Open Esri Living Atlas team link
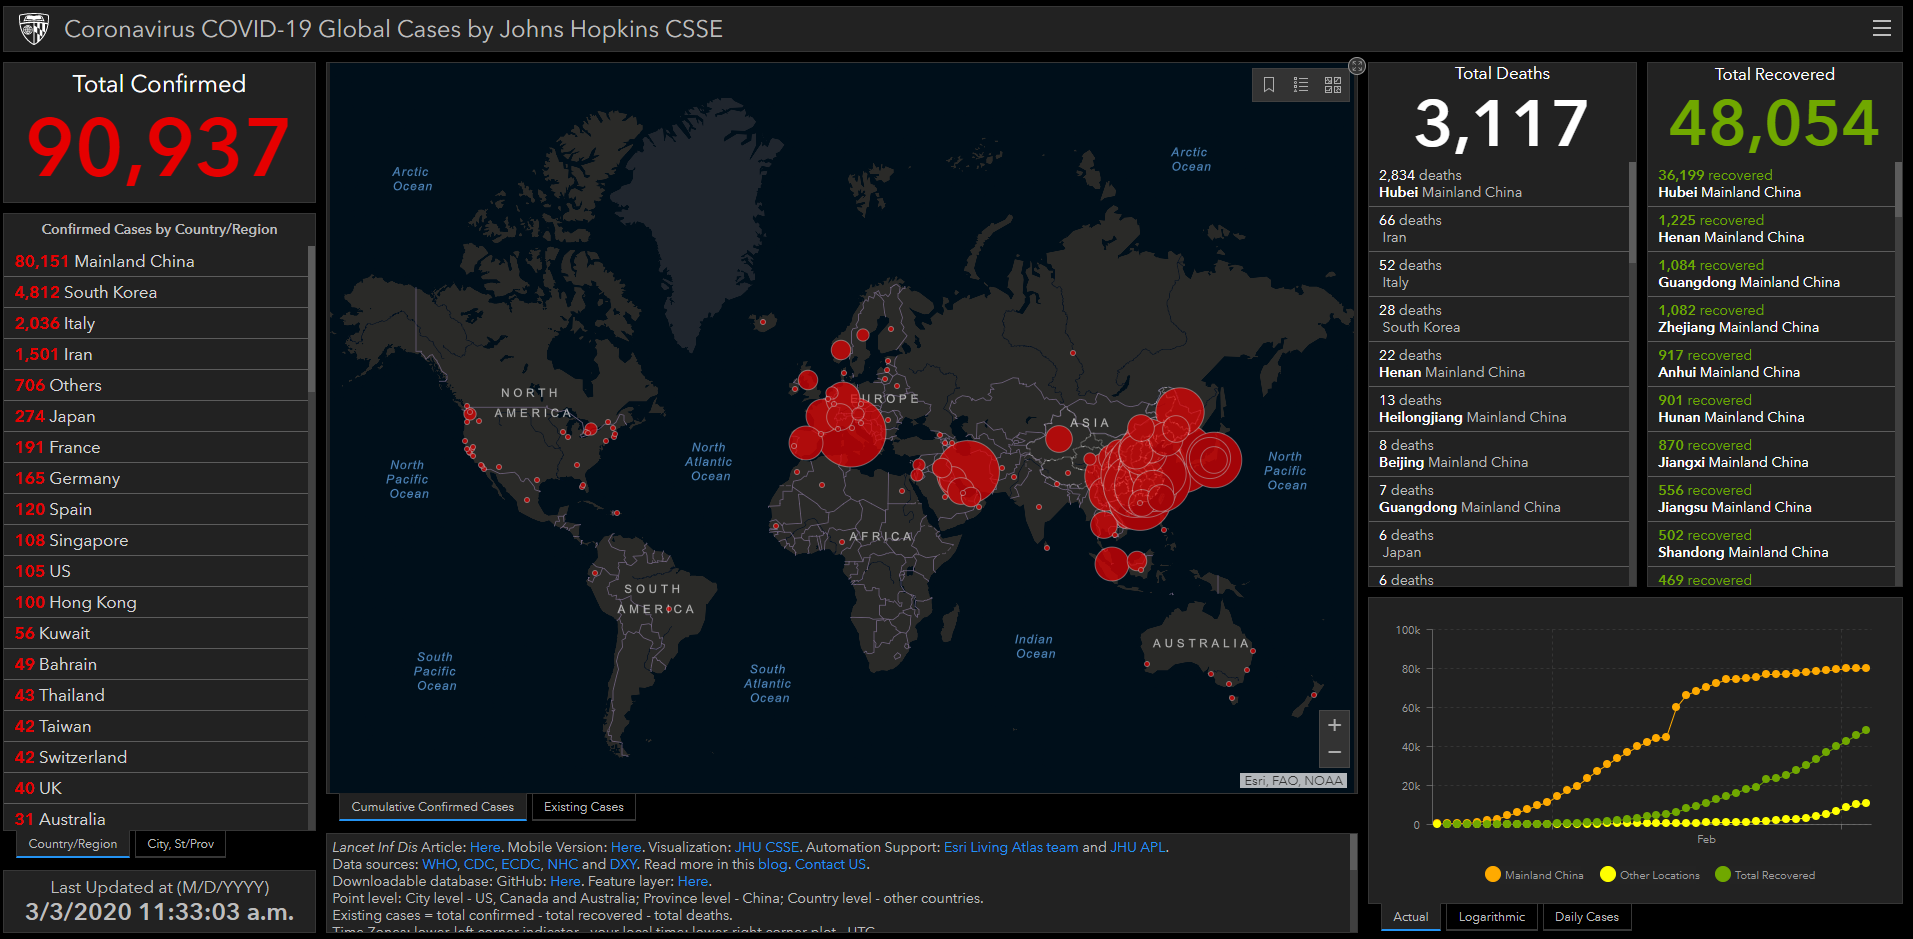The width and height of the screenshot is (1913, 939). click(x=1011, y=847)
